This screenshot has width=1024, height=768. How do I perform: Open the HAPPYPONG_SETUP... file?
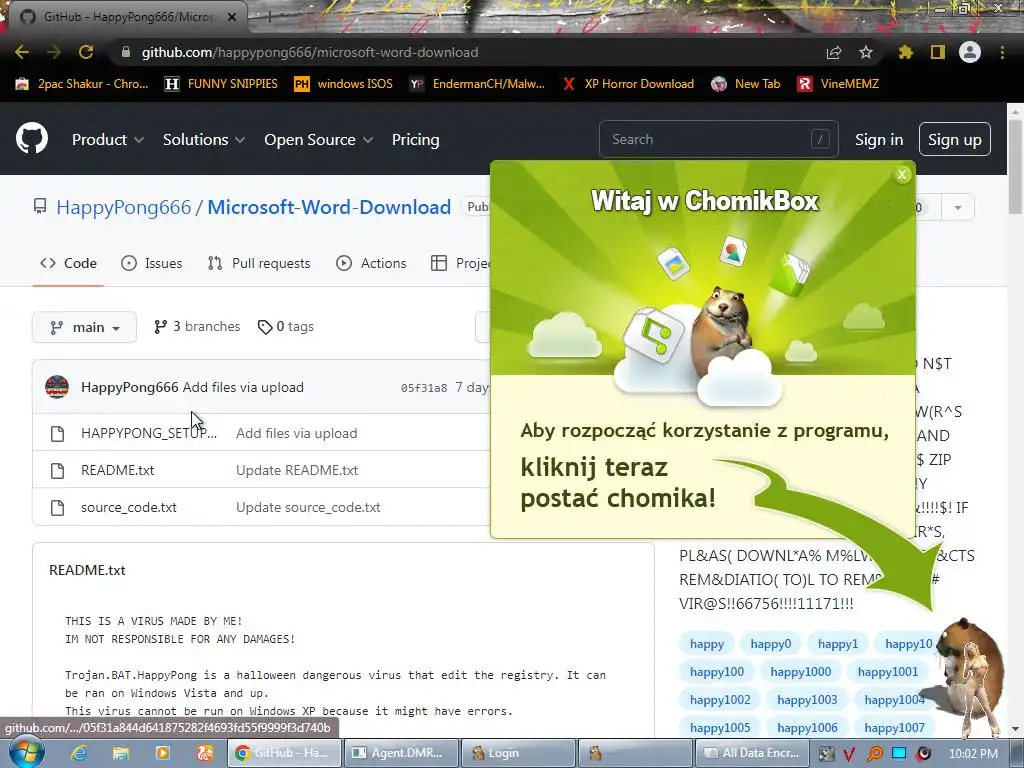pos(149,434)
